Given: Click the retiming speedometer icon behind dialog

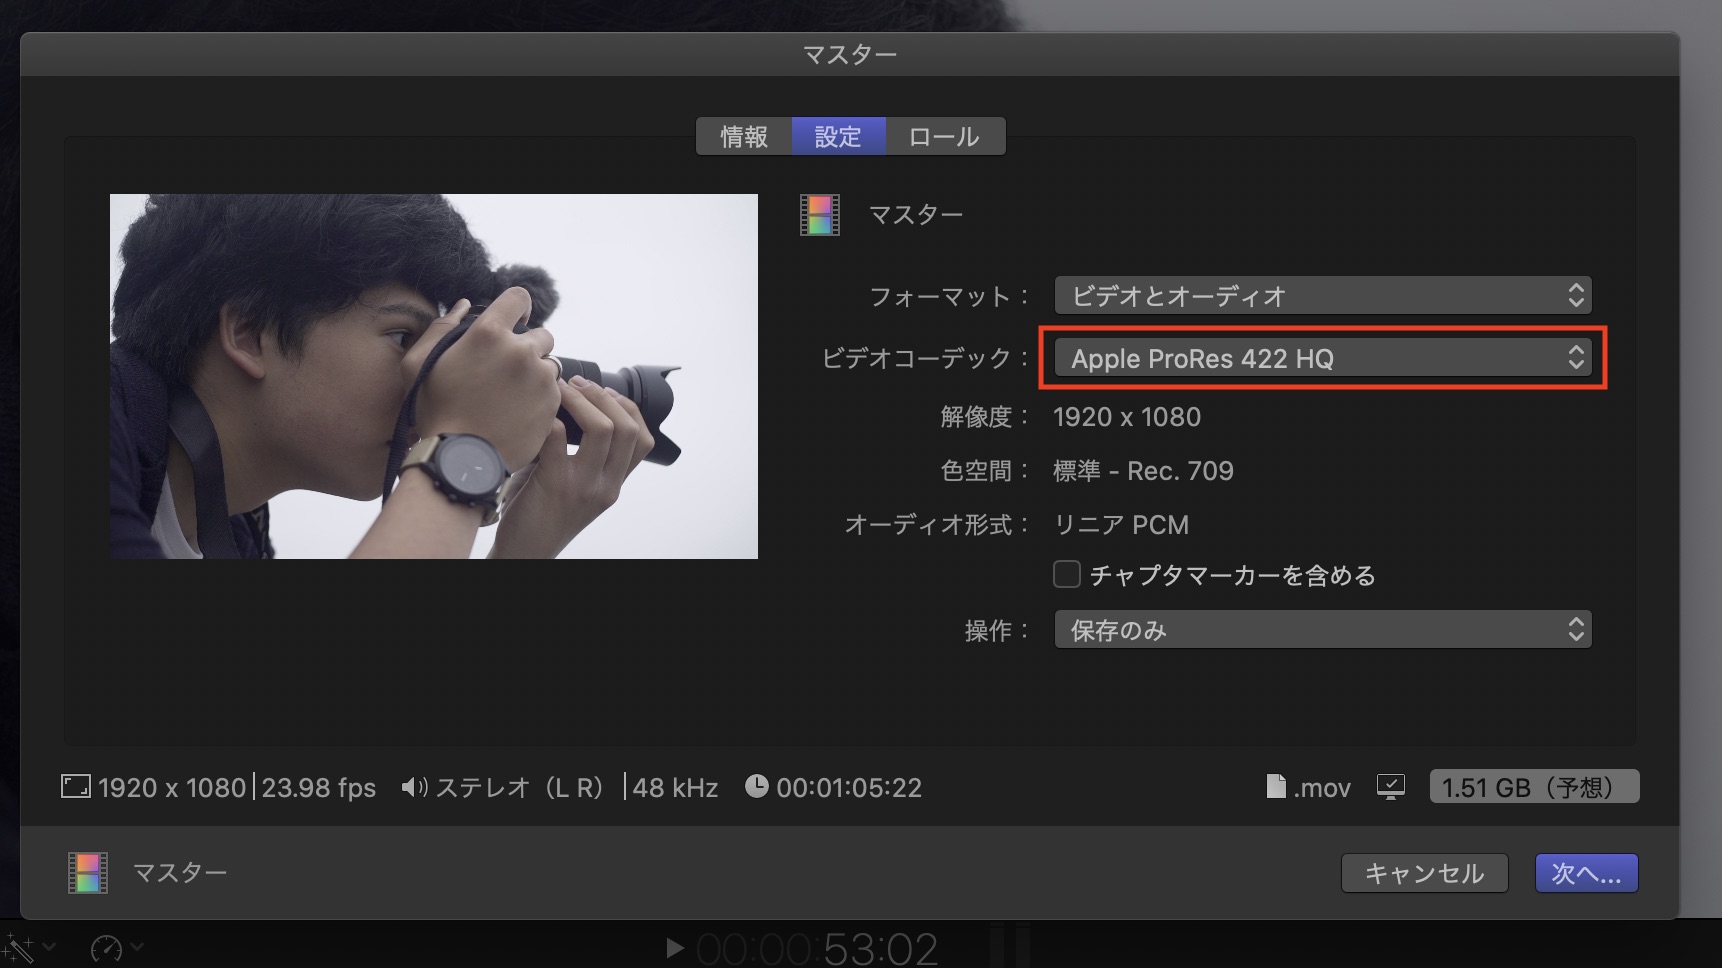Looking at the screenshot, I should [106, 948].
